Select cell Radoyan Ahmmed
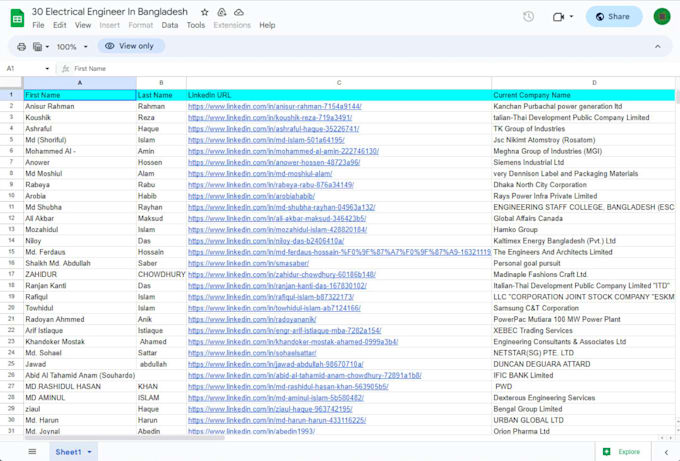The image size is (680, 461). click(x=80, y=319)
